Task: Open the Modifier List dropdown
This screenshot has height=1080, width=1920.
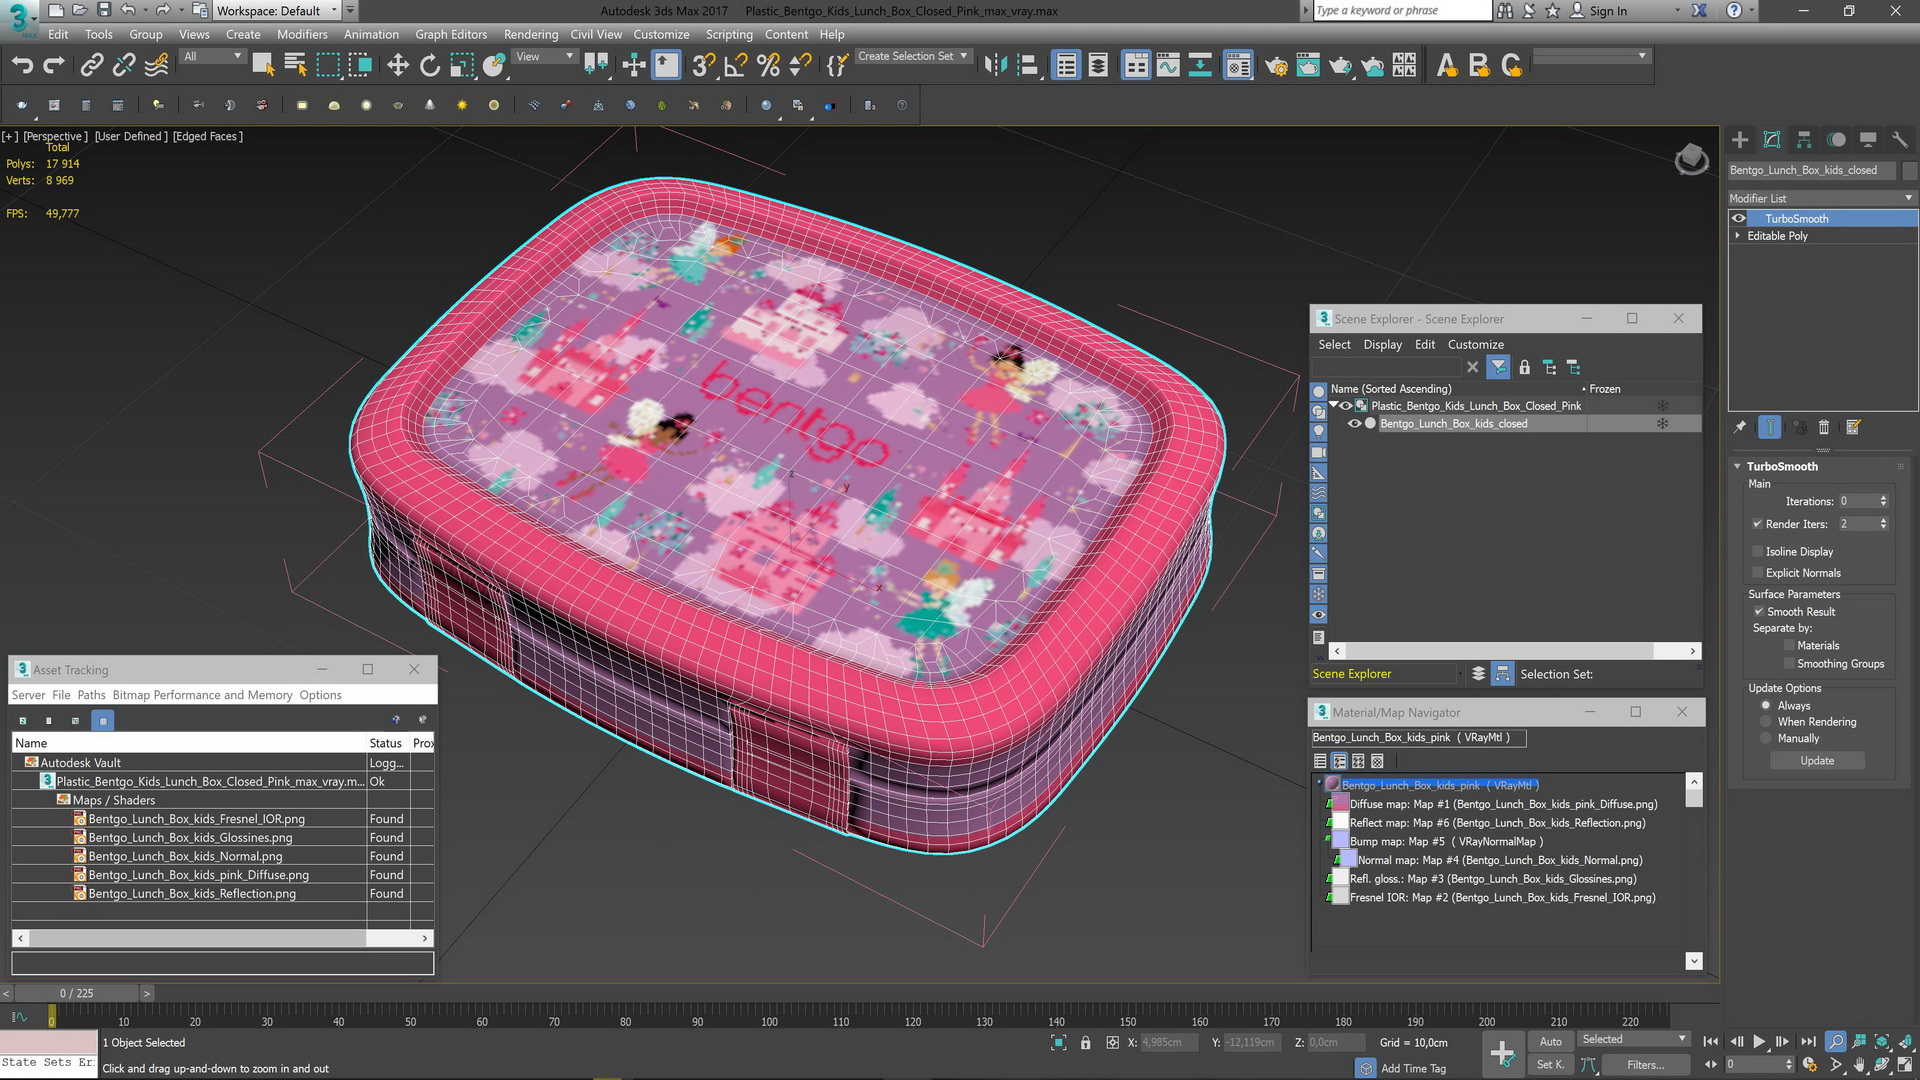Action: 1822,198
